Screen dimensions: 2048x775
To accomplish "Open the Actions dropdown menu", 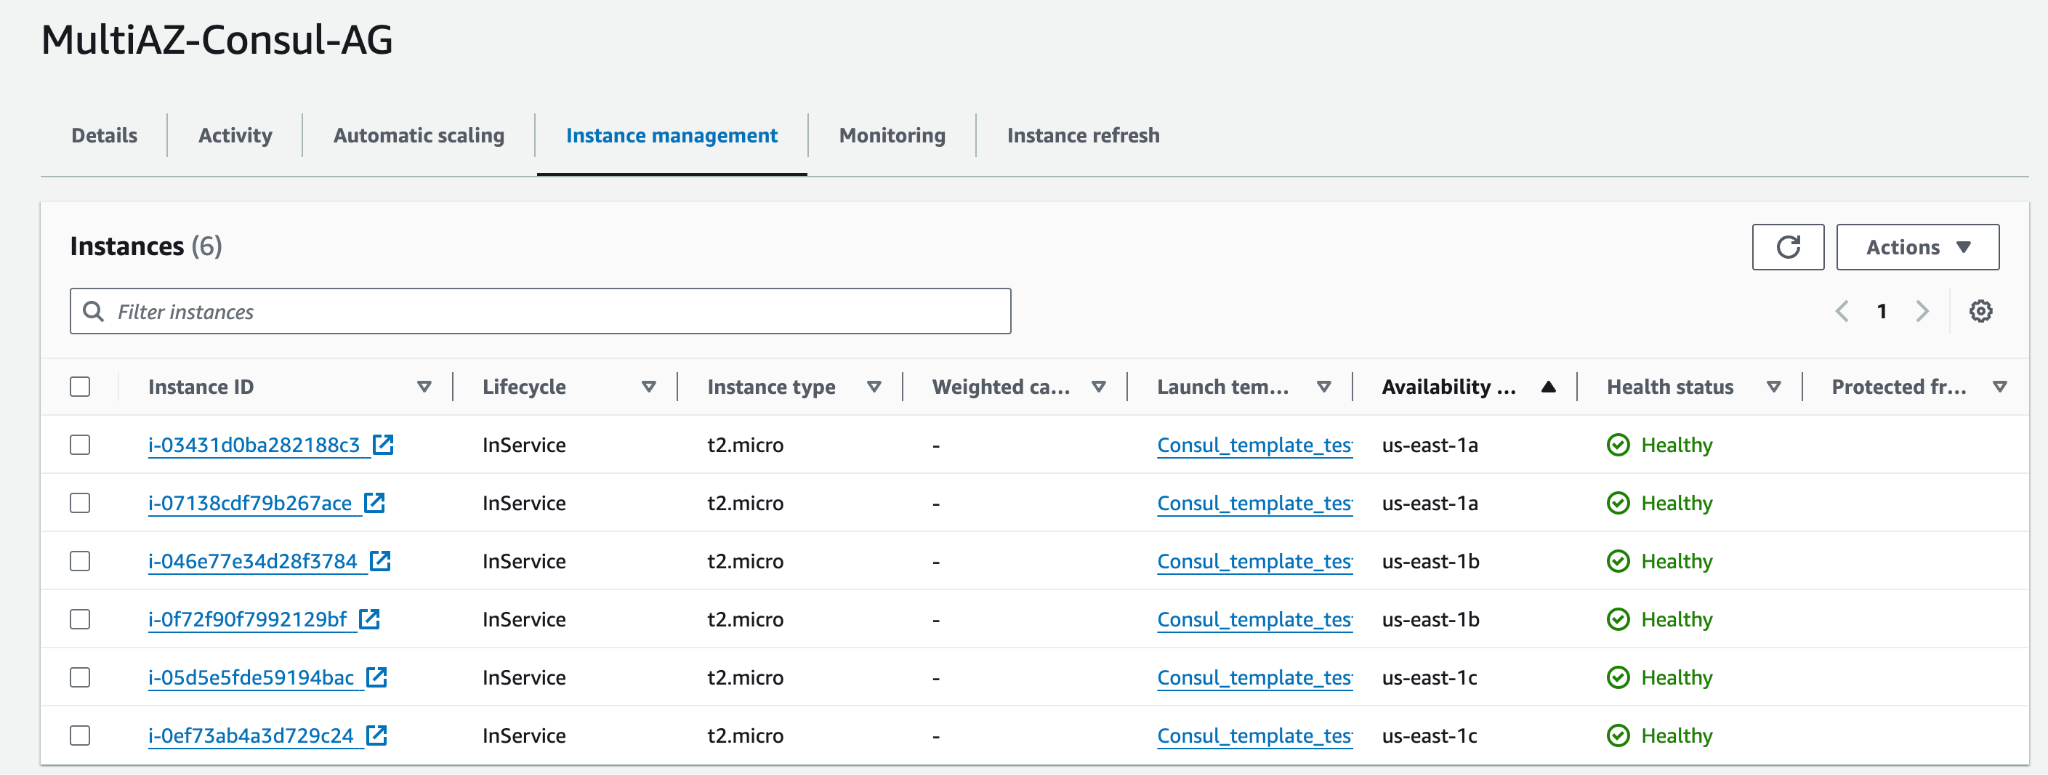I will (1917, 247).
